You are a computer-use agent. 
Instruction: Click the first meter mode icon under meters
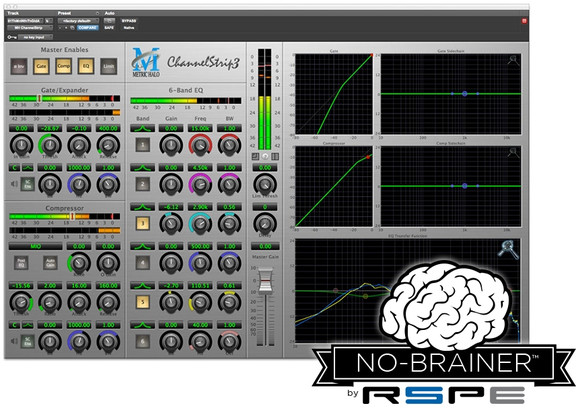coord(255,156)
